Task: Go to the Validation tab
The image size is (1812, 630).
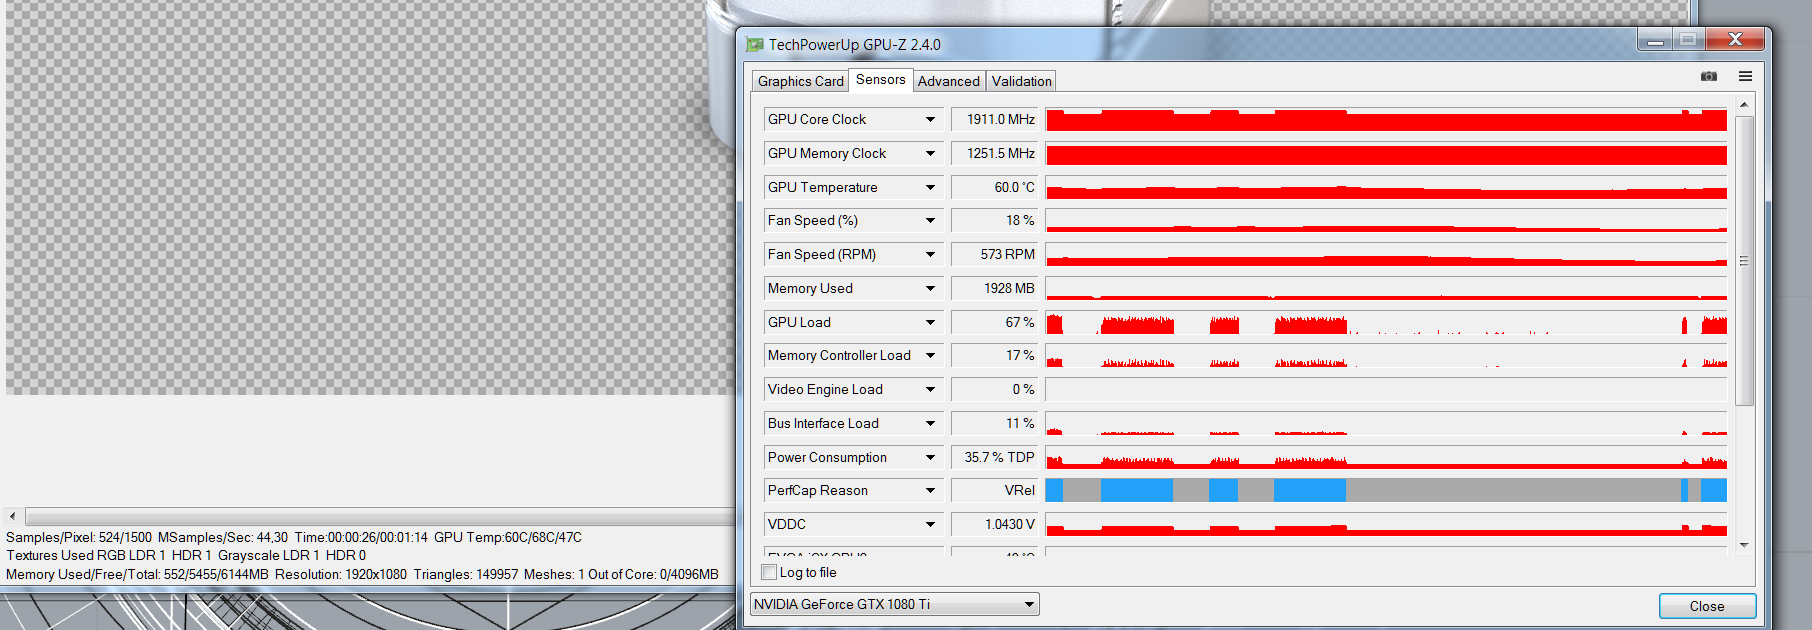Action: (1021, 81)
